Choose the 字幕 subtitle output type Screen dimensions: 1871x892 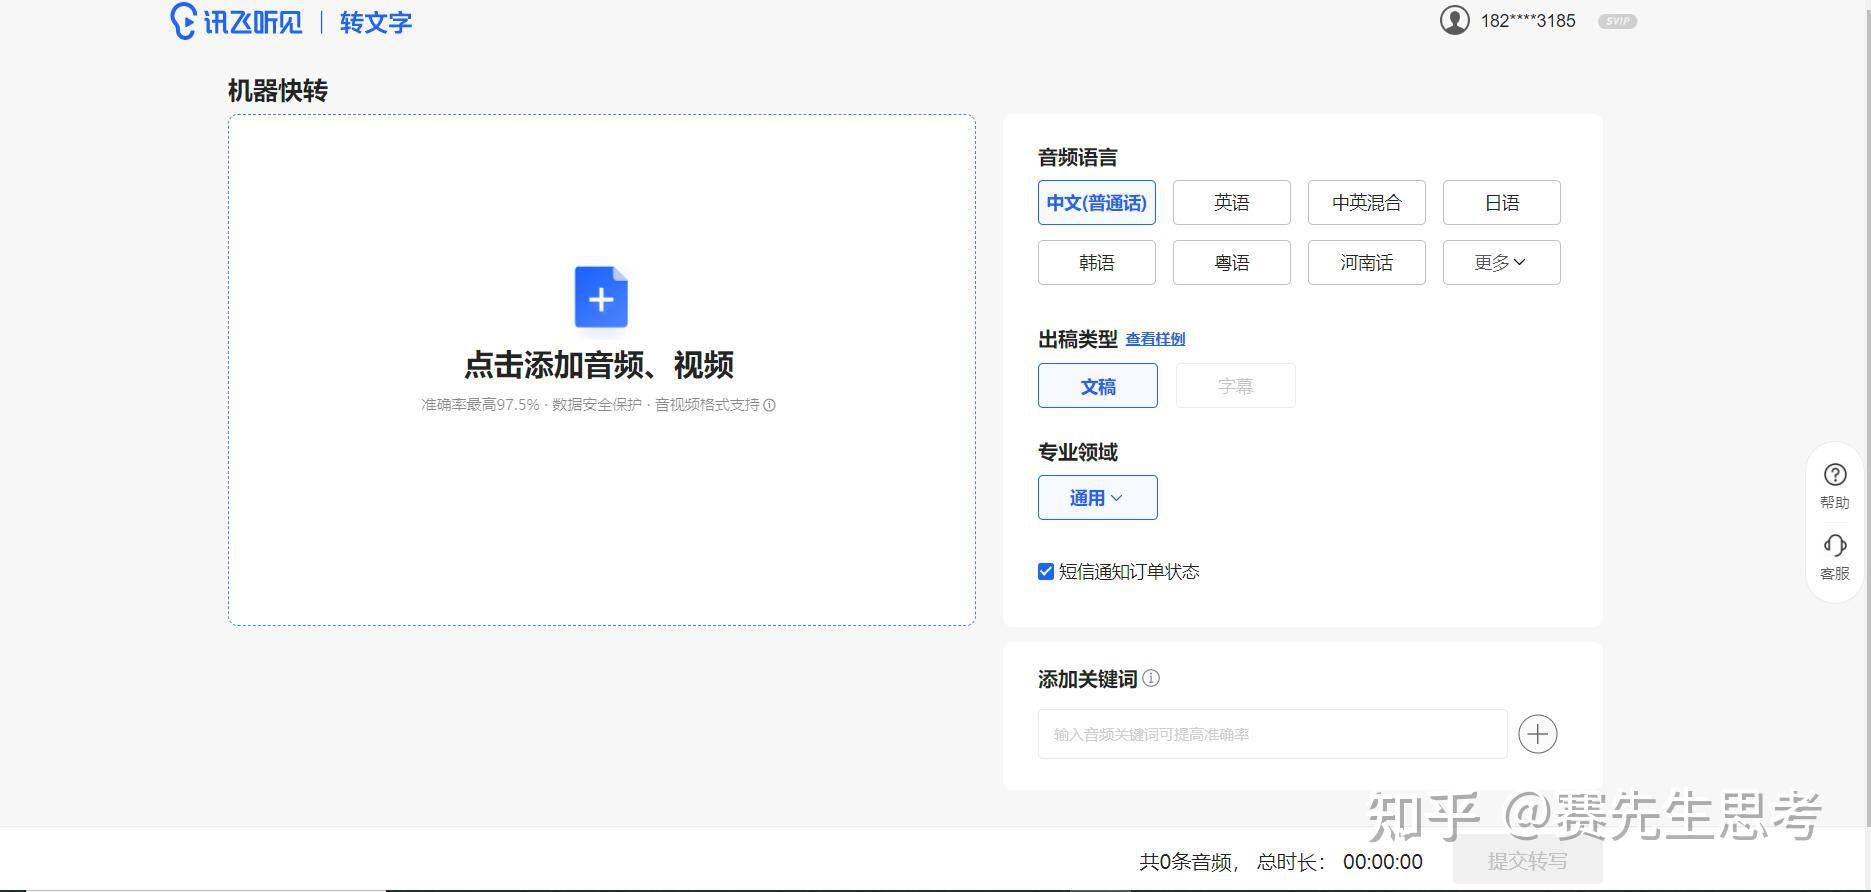click(x=1236, y=386)
